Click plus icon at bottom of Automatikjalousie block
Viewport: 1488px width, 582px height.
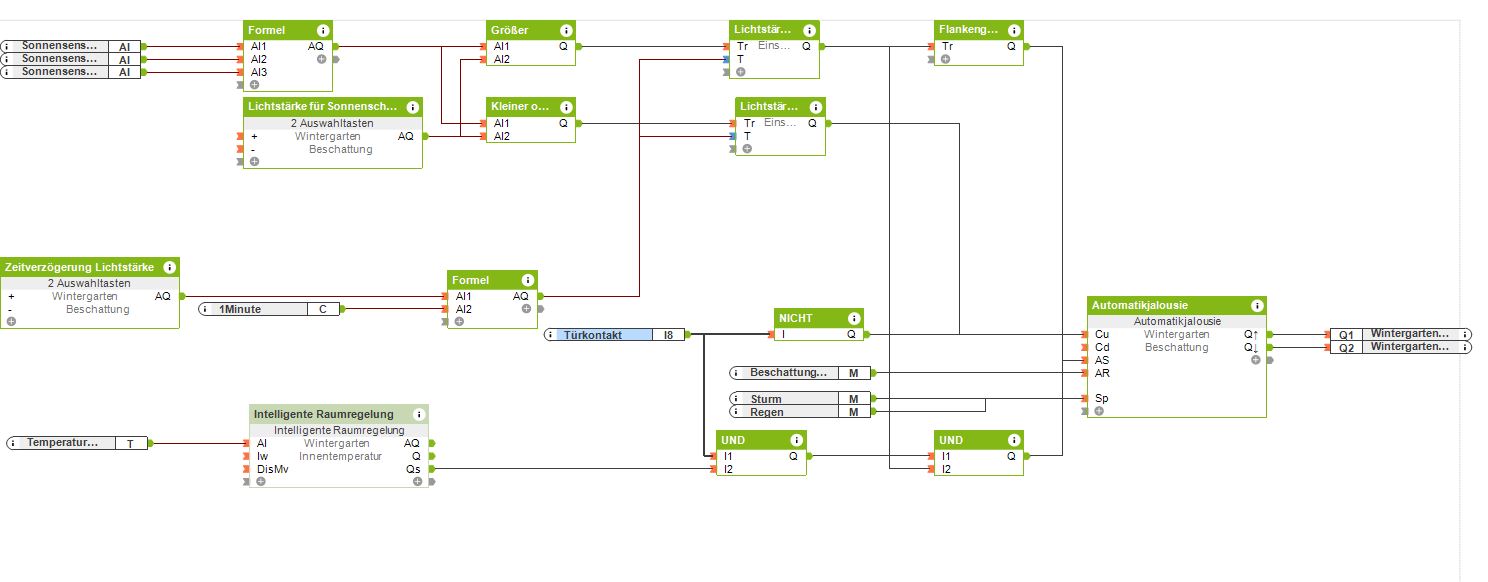coord(1098,411)
